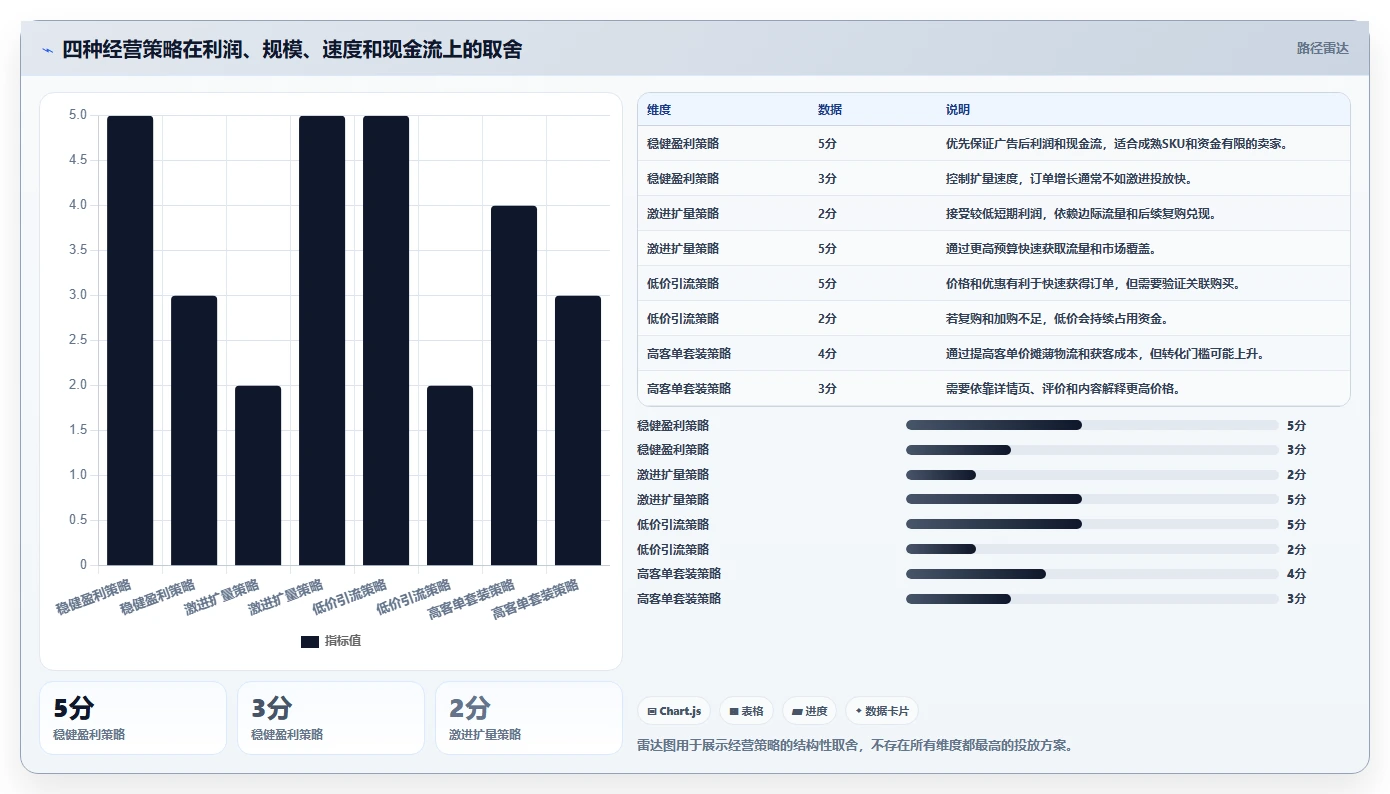Click the 低价引流策略 progress bar showing 2分
The image size is (1390, 794).
[x=1092, y=549]
